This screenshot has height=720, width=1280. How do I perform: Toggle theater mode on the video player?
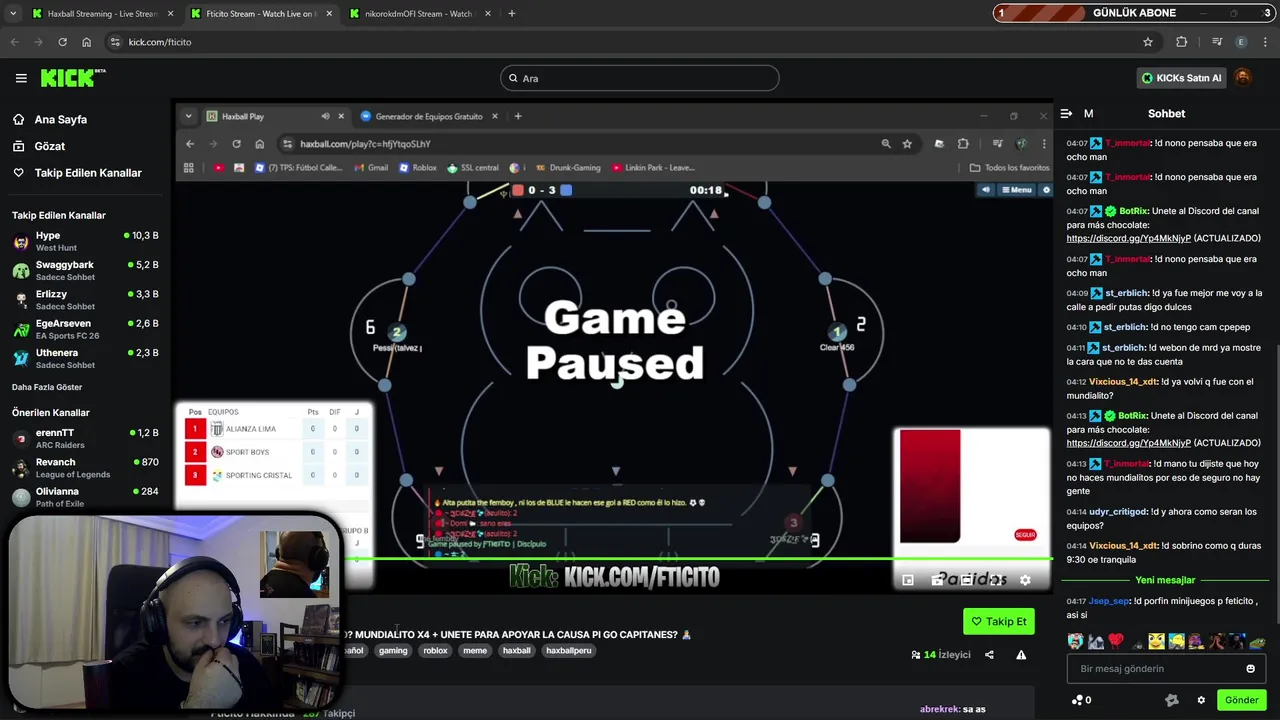(x=966, y=580)
